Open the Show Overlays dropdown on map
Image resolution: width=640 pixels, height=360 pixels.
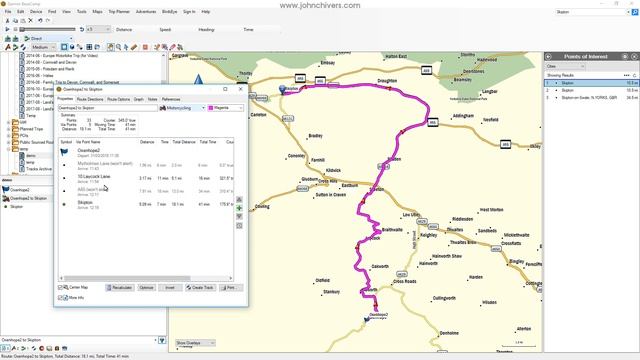tap(195, 343)
